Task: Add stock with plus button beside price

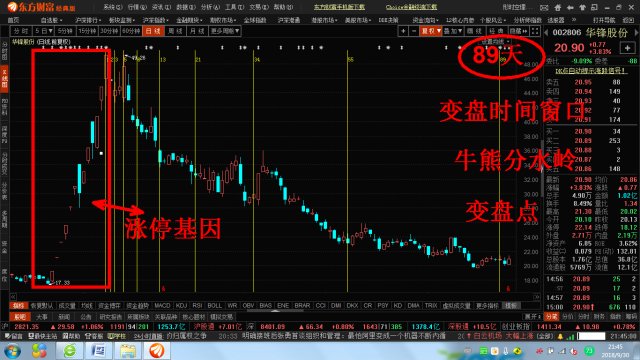Action: pos(627,48)
